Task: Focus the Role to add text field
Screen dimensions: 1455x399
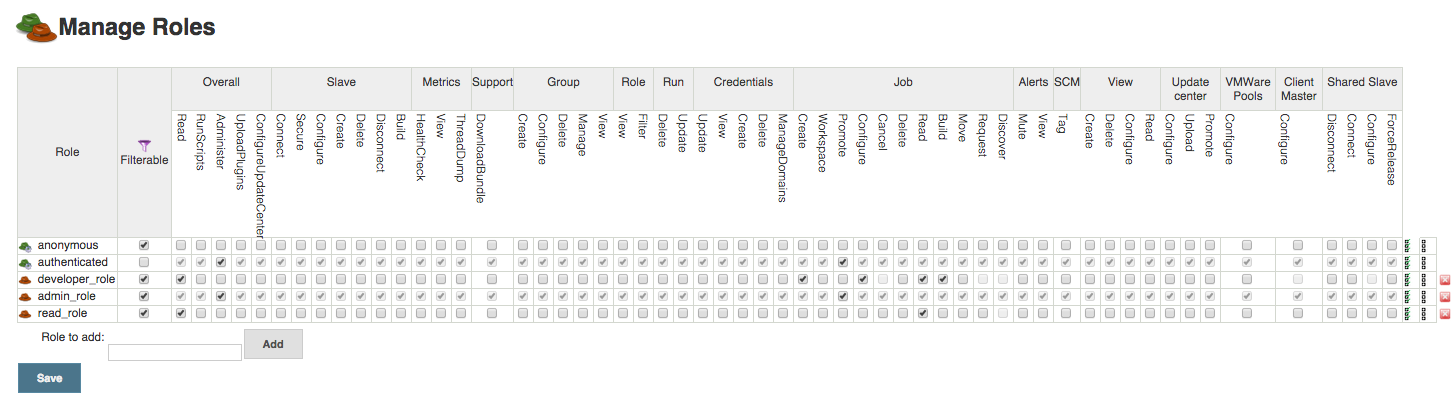Action: coord(175,352)
